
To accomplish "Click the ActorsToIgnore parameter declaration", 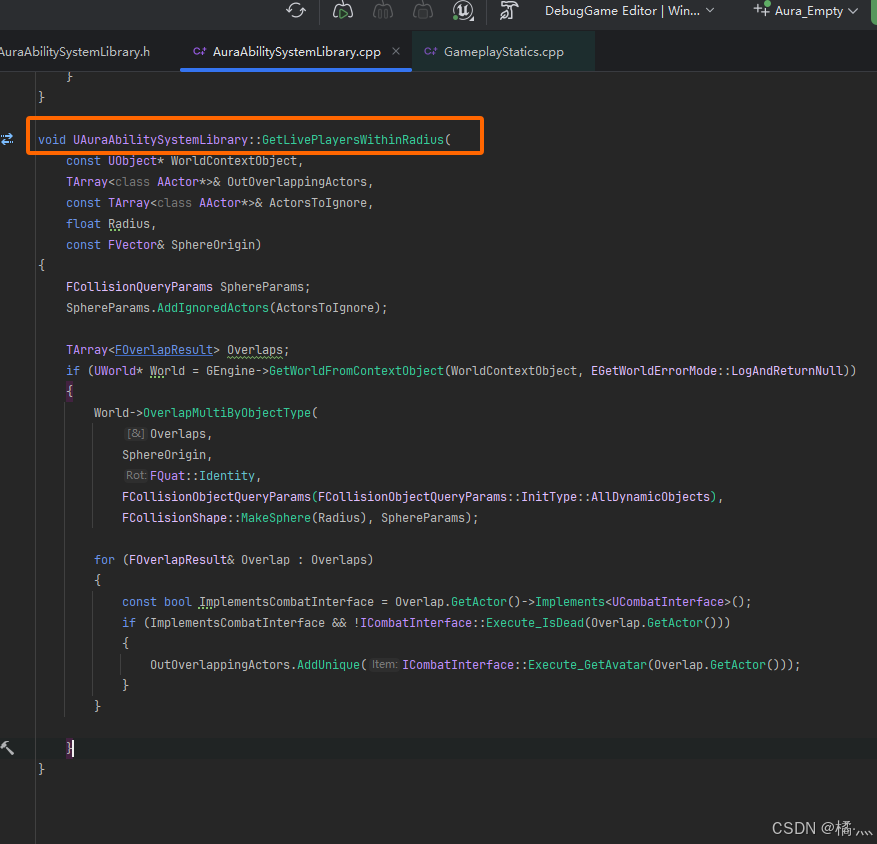I will click(x=318, y=203).
